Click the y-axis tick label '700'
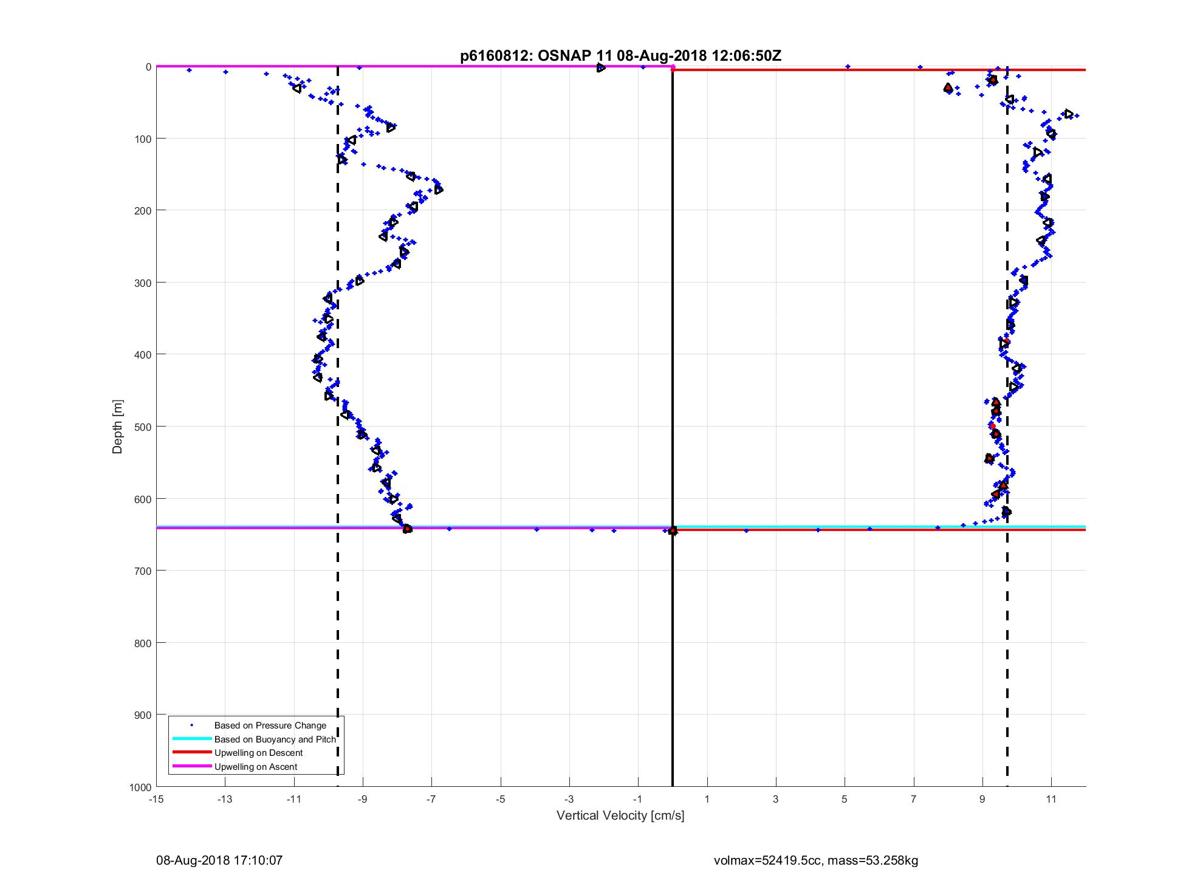The image size is (1200, 885). coord(142,571)
